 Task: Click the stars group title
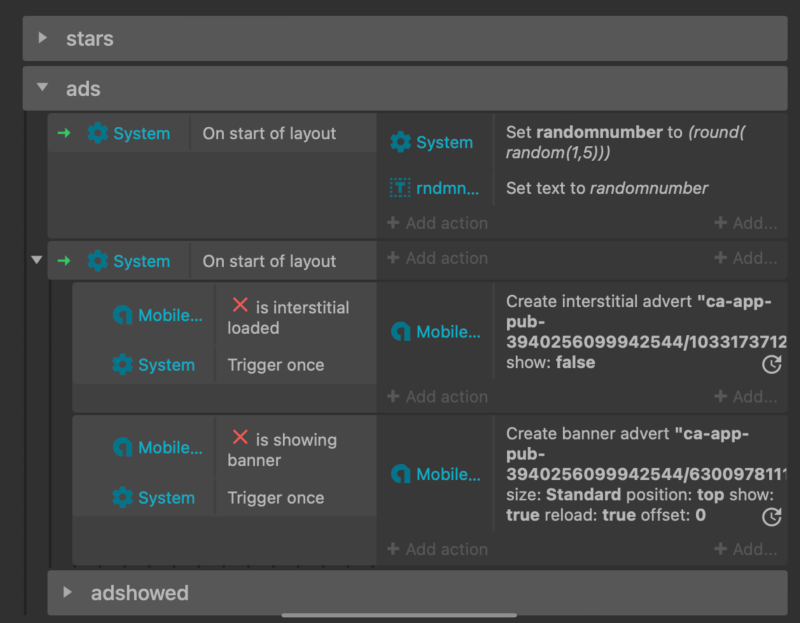pyautogui.click(x=90, y=38)
